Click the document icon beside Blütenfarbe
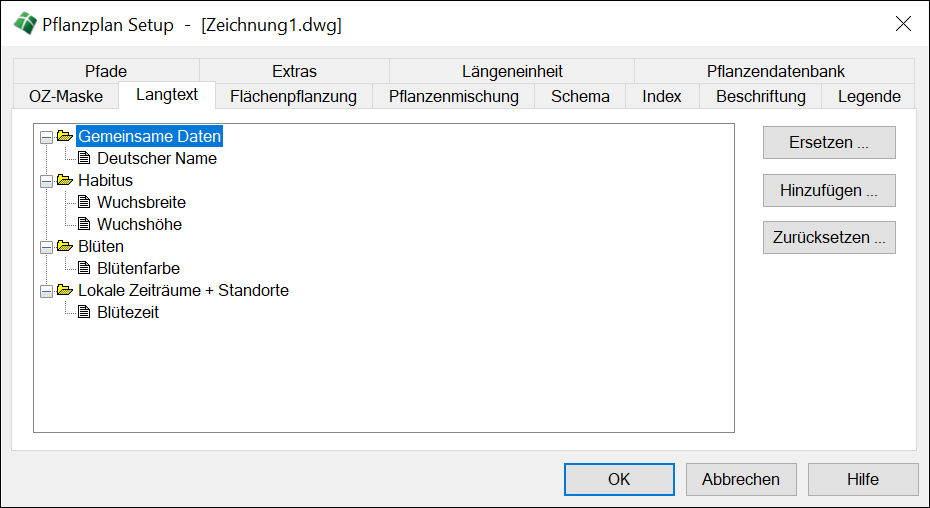Image resolution: width=930 pixels, height=508 pixels. click(84, 268)
